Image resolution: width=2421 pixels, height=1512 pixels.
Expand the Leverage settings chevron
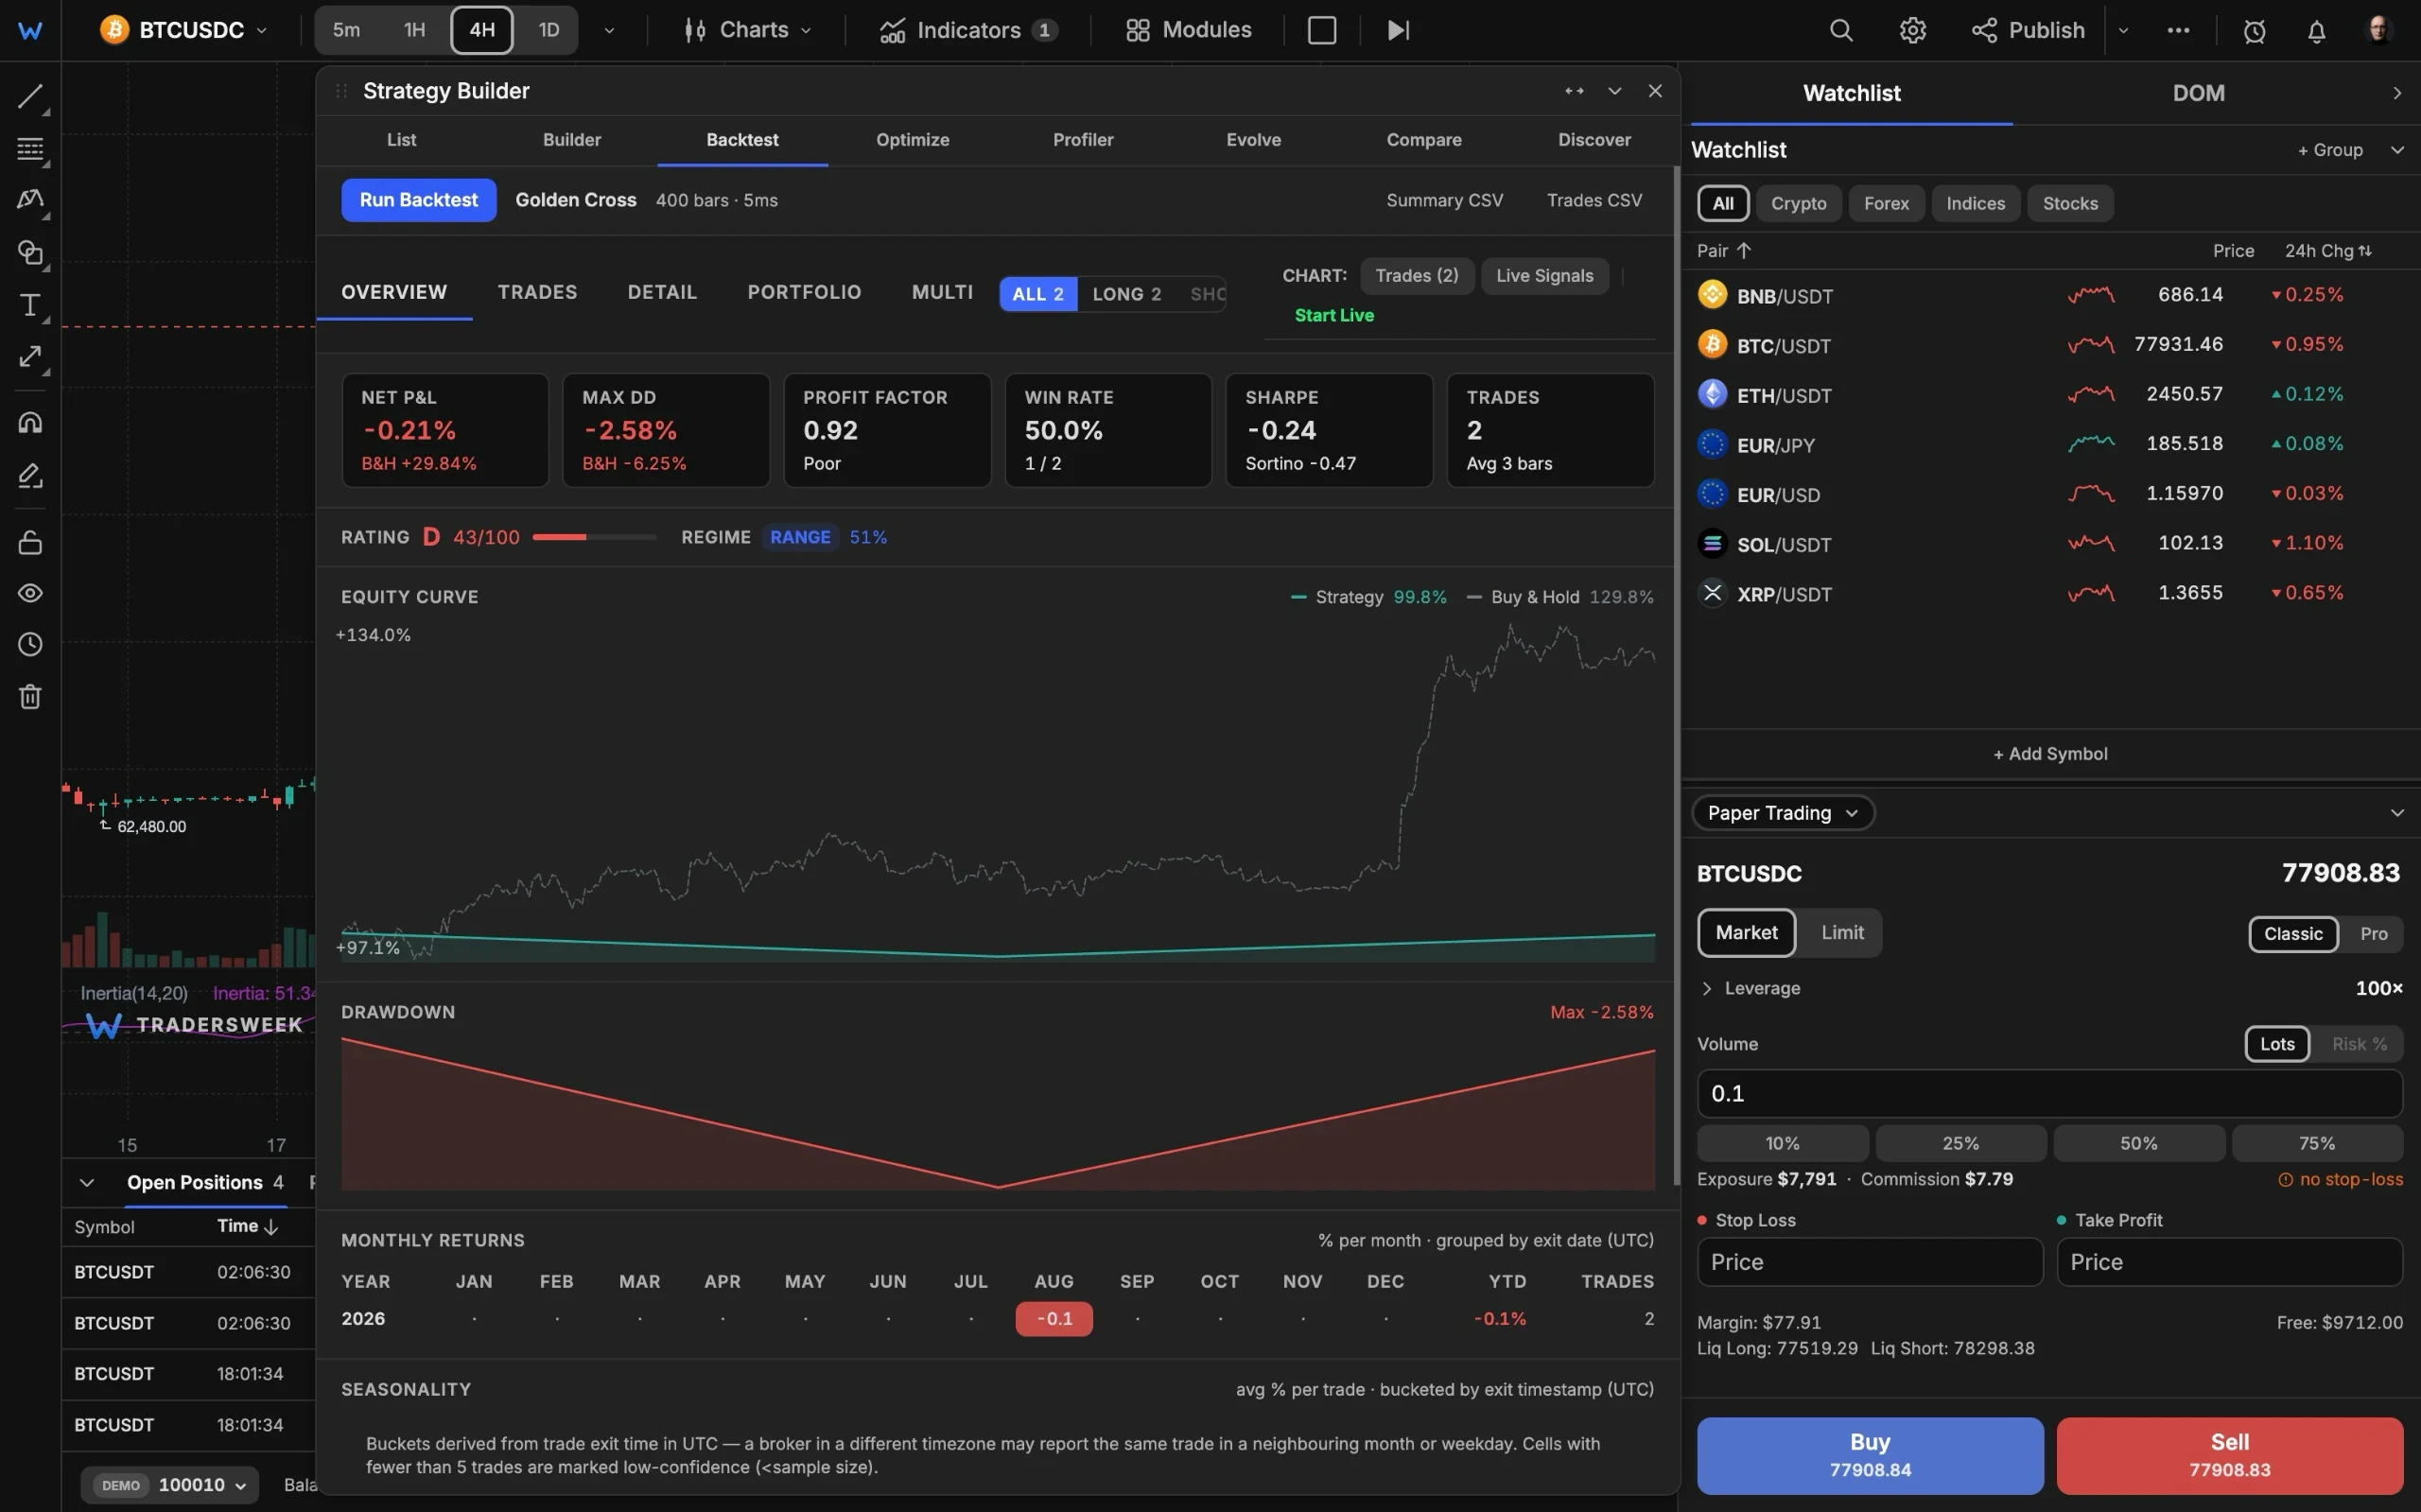point(1706,988)
